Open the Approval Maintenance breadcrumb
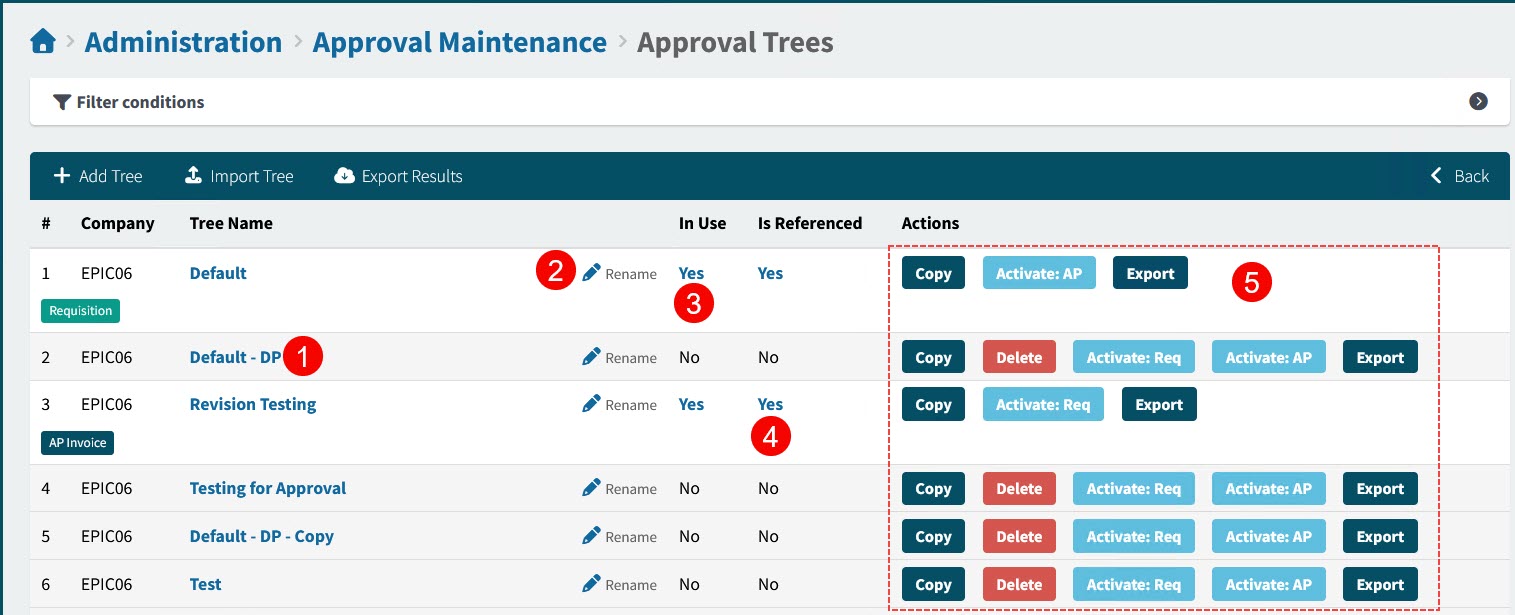 click(460, 43)
